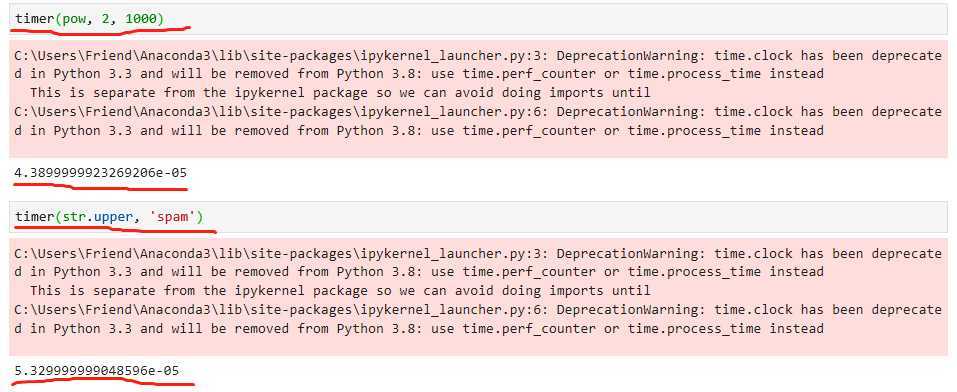Screen dimensions: 957x392
Task: Place cursor on 'pow' in first cell
Action: [x=74, y=19]
